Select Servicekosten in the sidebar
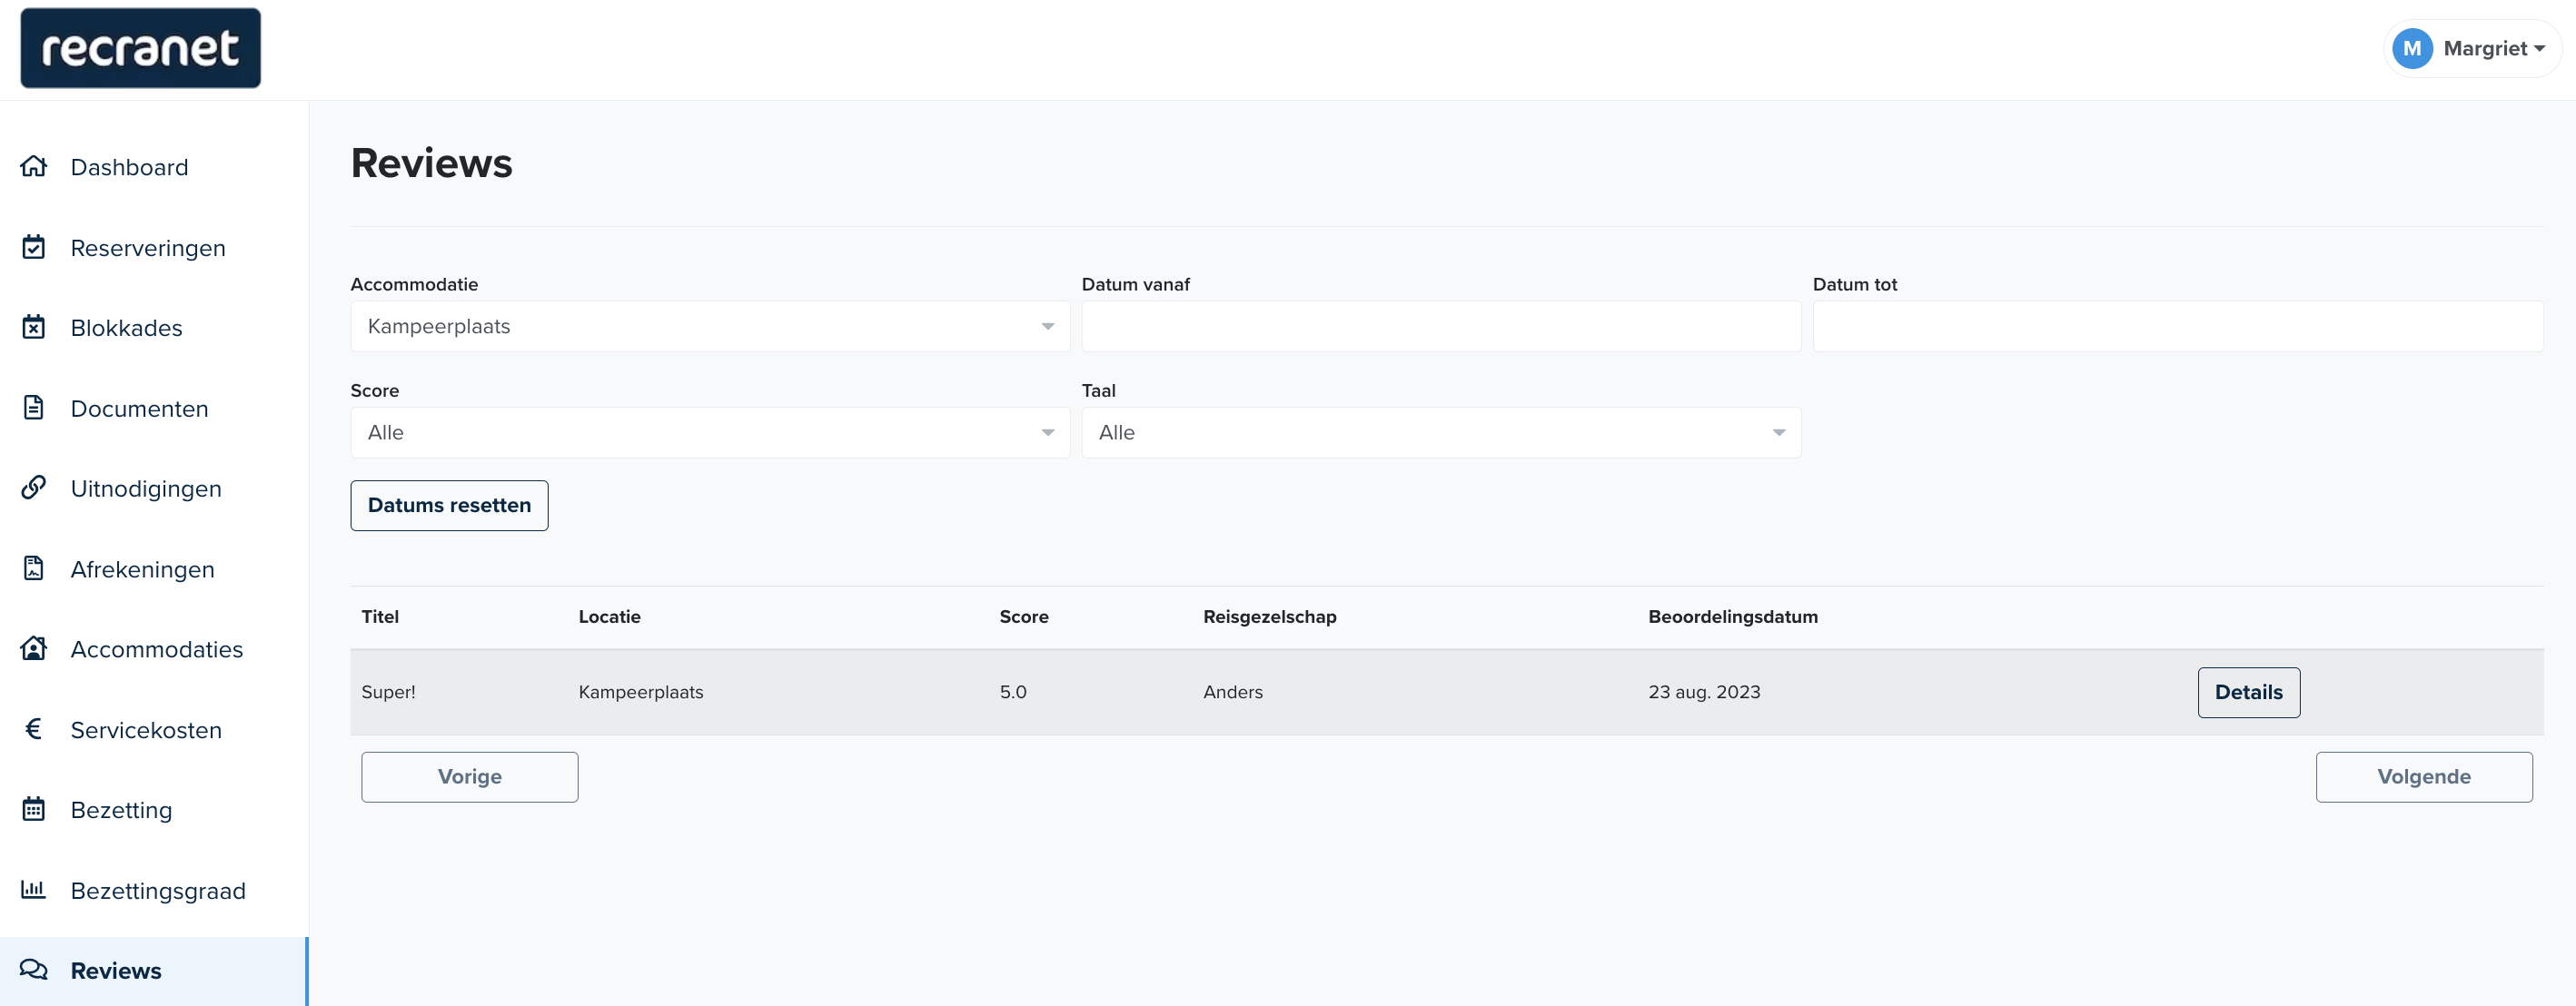 [154, 730]
